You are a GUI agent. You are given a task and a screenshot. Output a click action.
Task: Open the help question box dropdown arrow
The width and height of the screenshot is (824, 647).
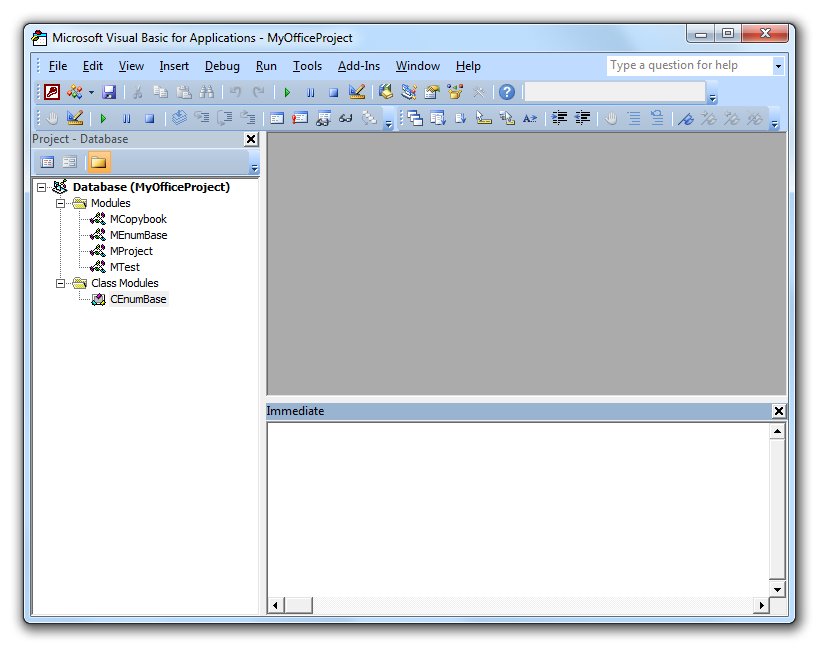click(778, 66)
